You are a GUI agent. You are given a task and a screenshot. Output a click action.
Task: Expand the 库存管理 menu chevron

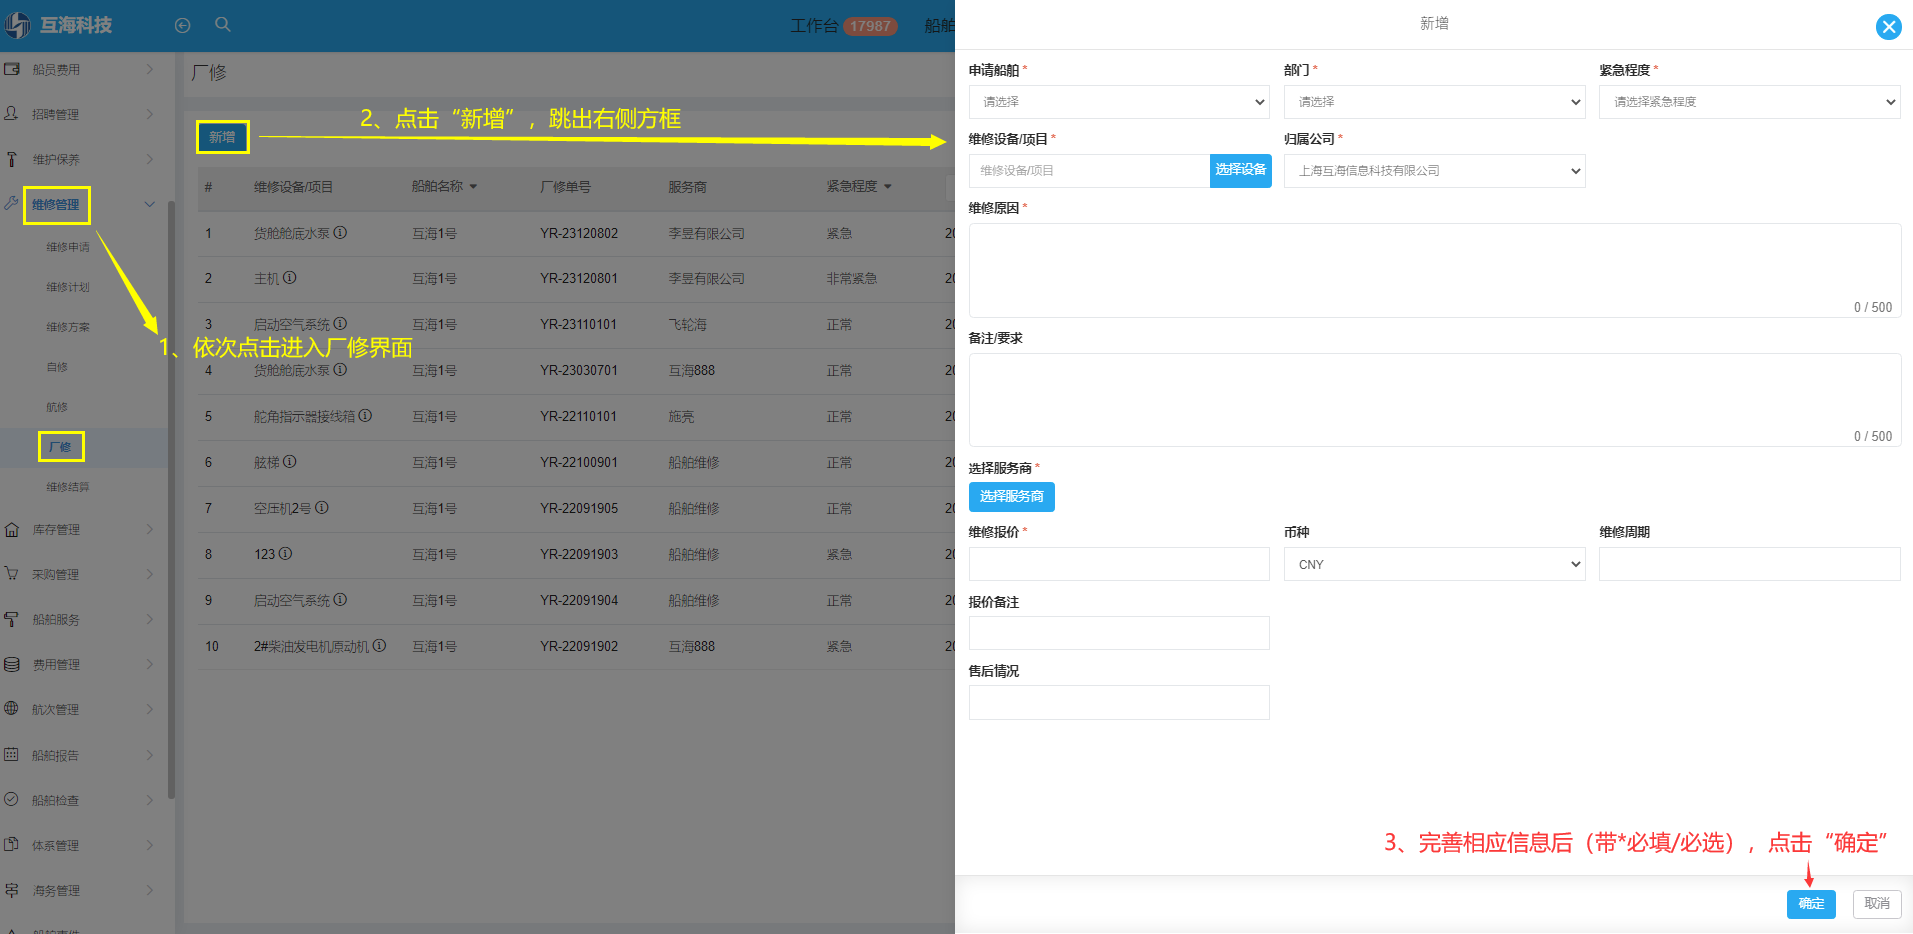[150, 529]
